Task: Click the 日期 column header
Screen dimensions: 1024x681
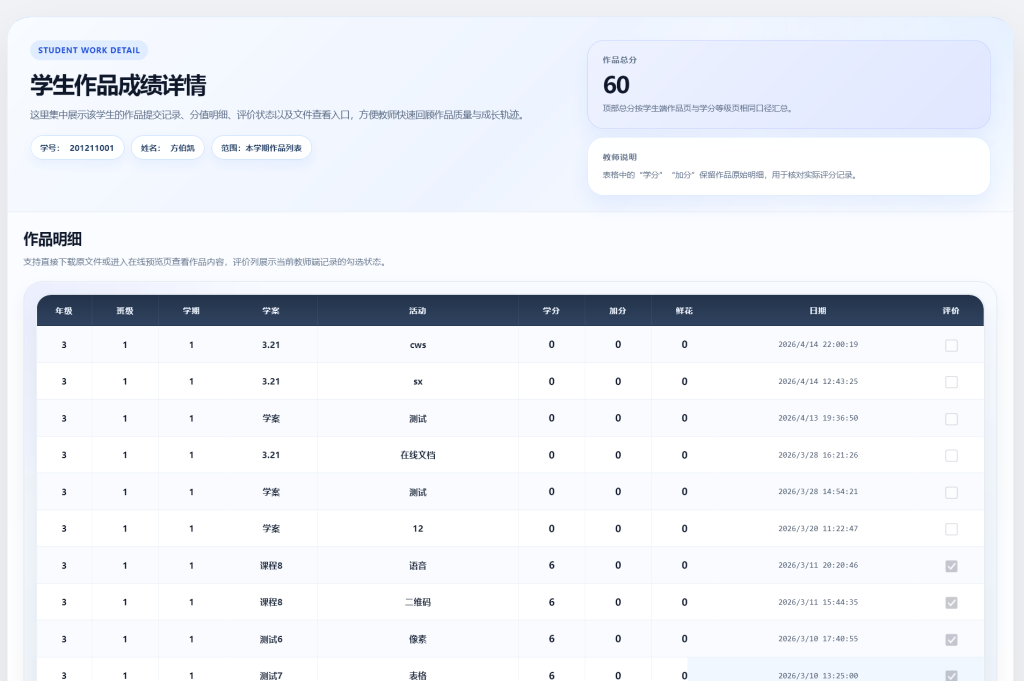Action: [x=817, y=311]
